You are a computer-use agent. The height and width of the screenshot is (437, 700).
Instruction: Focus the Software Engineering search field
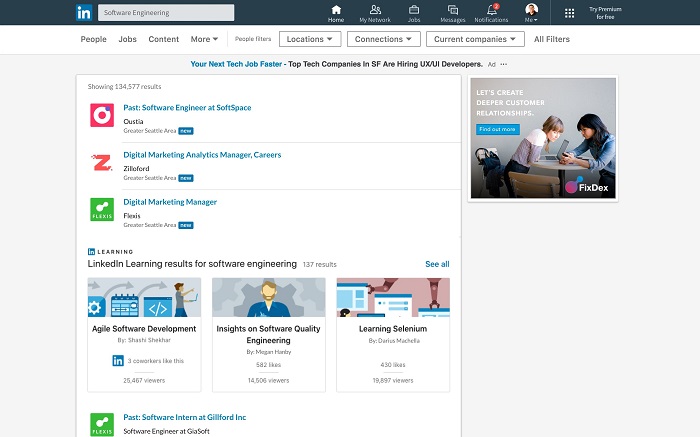click(x=166, y=12)
